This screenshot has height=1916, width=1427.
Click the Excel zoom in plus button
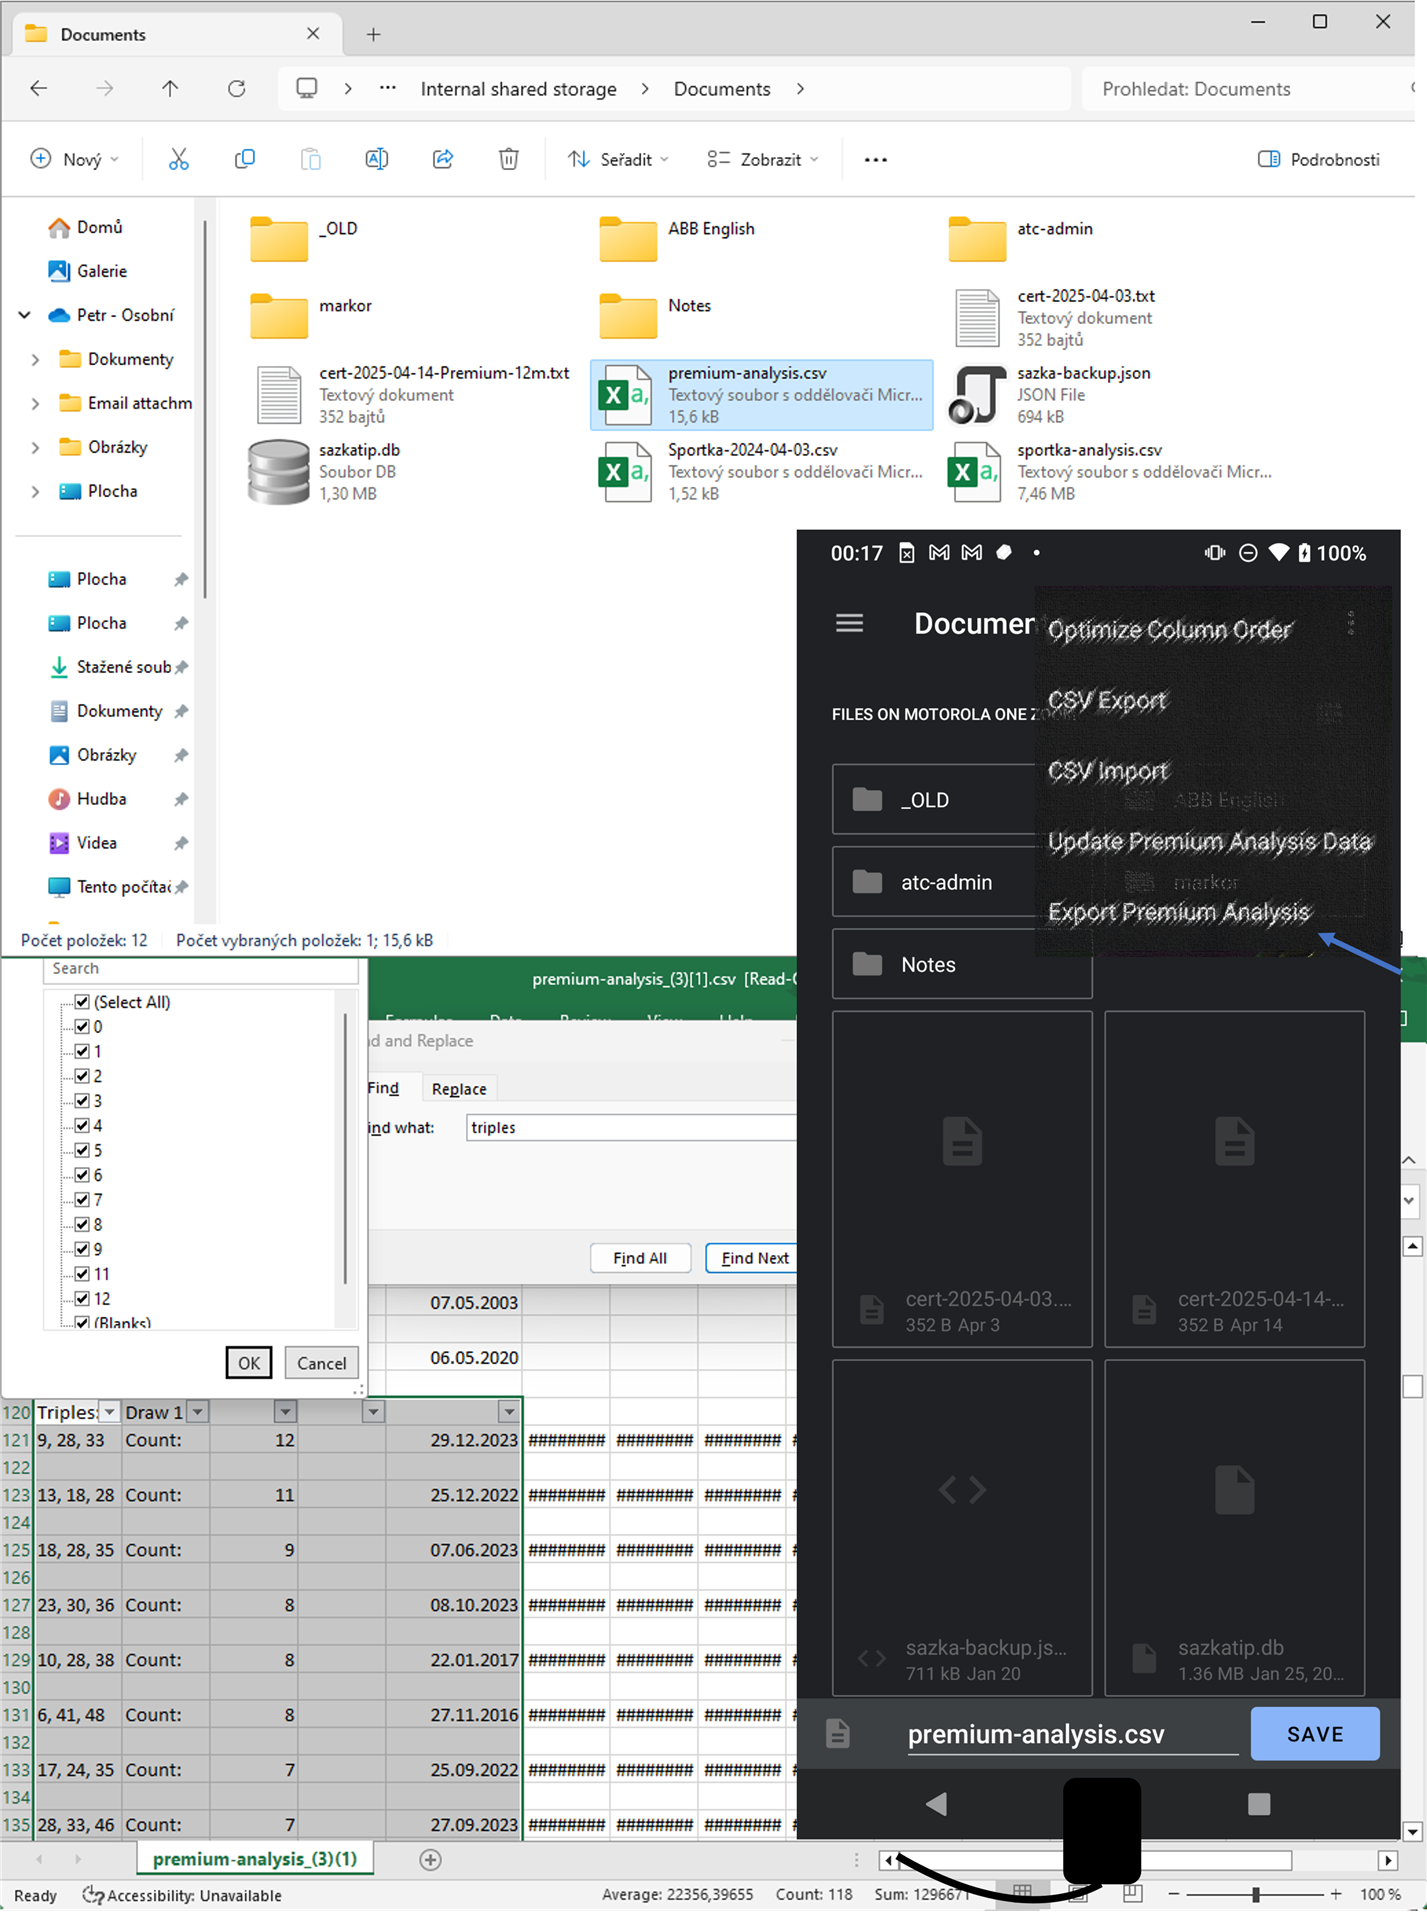pyautogui.click(x=1335, y=1894)
